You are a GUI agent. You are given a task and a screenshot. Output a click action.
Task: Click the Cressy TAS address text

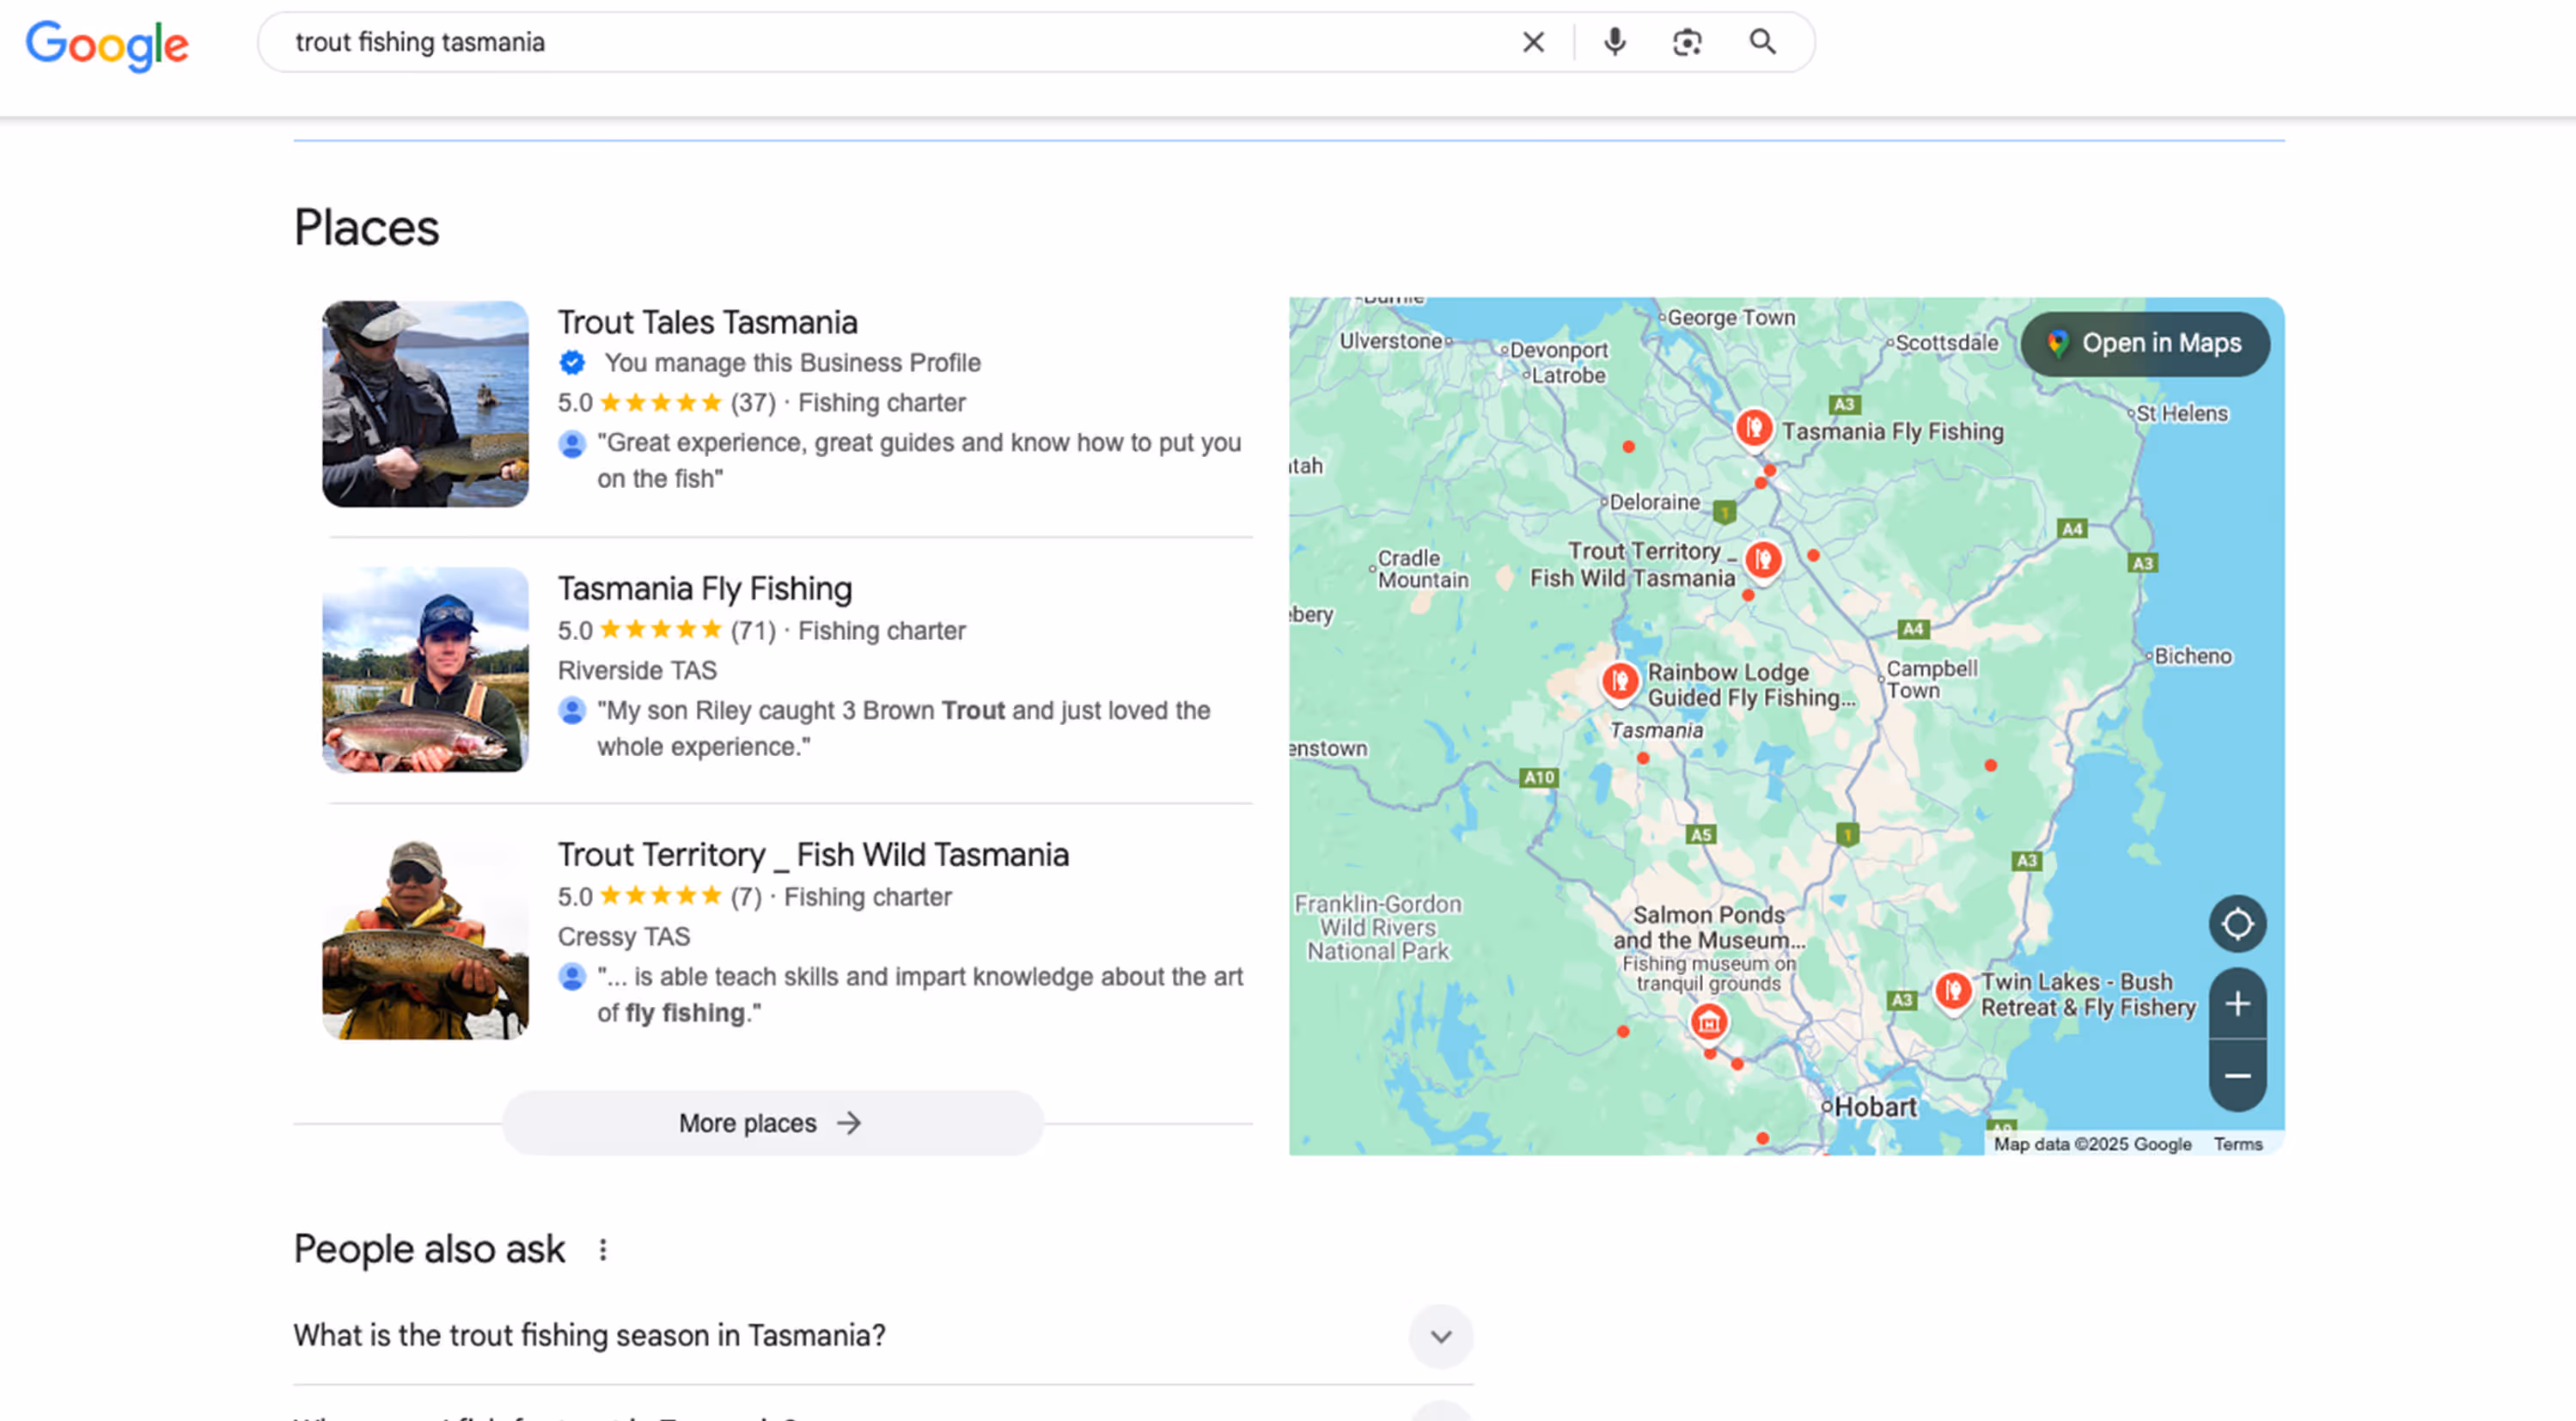coord(624,936)
